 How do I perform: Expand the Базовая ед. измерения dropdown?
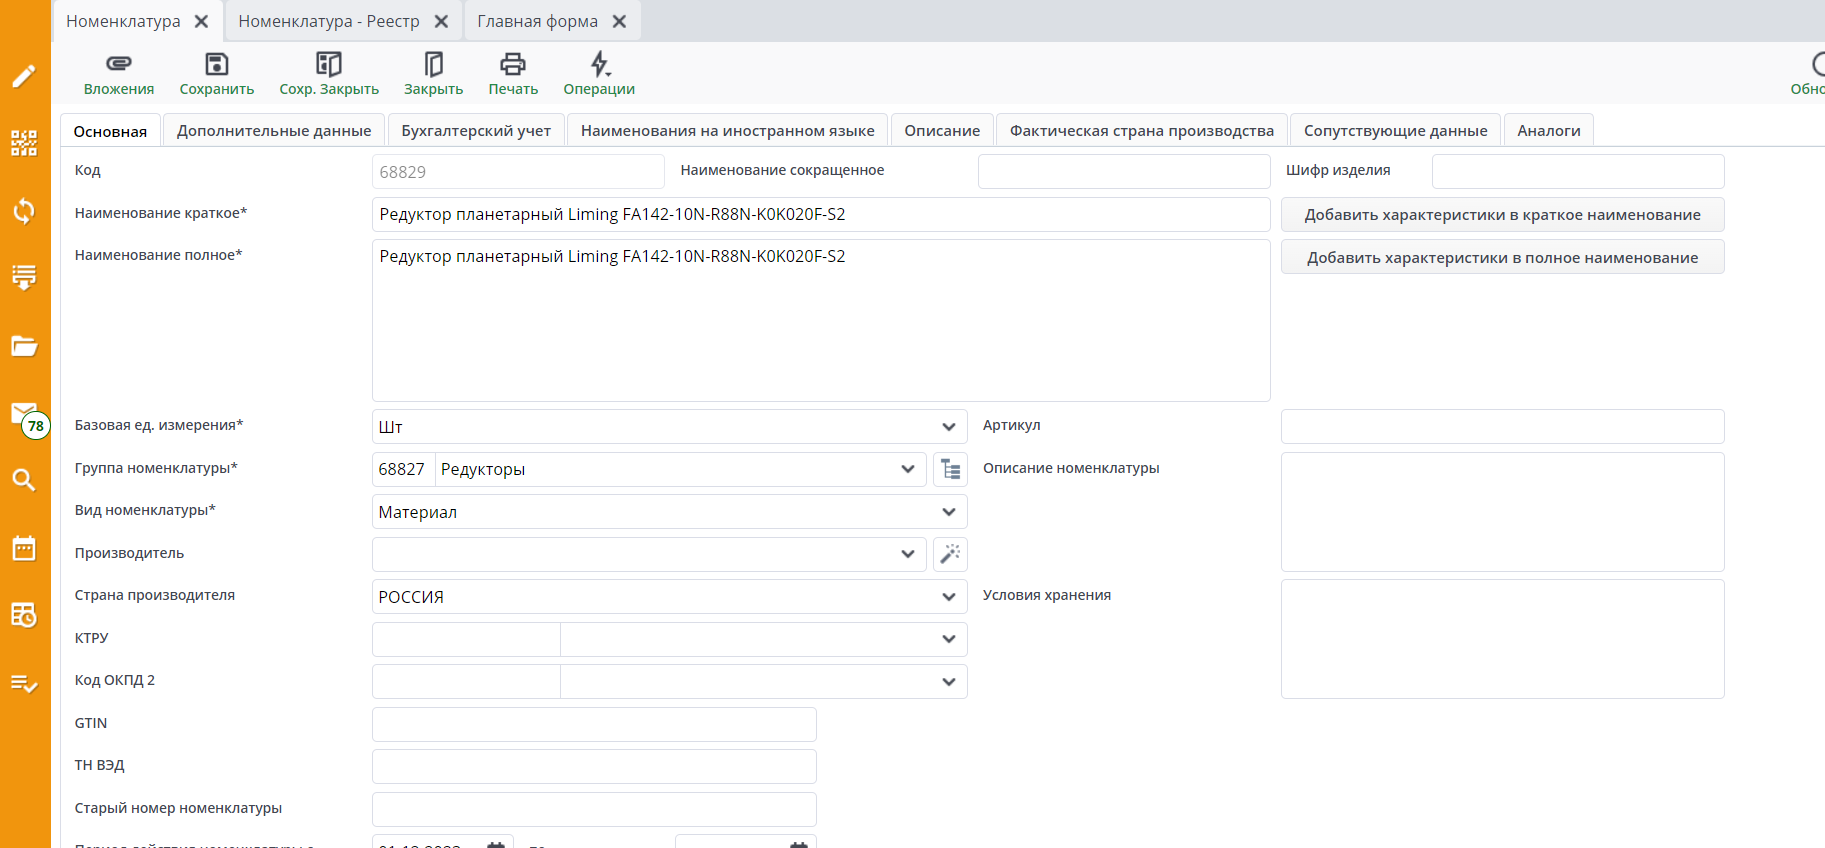948,427
